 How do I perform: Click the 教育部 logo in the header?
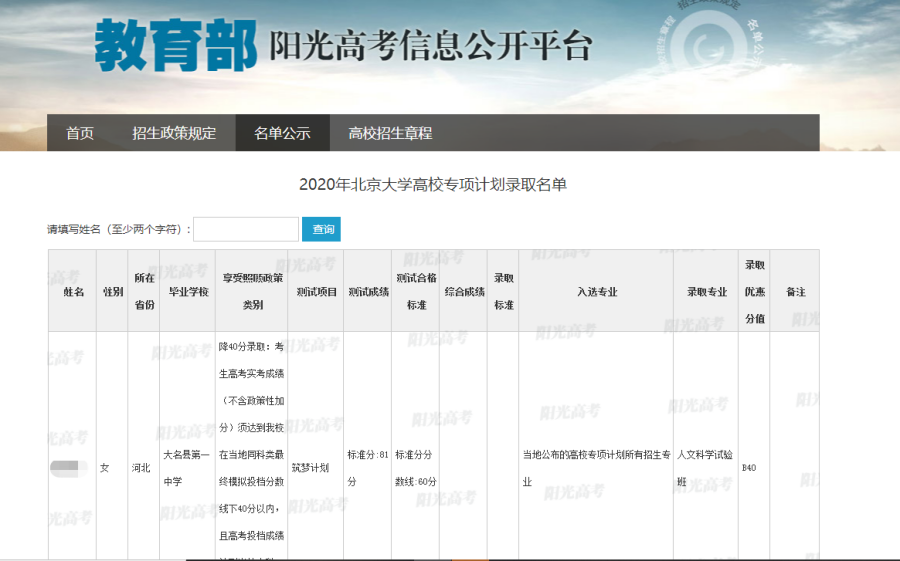[176, 45]
